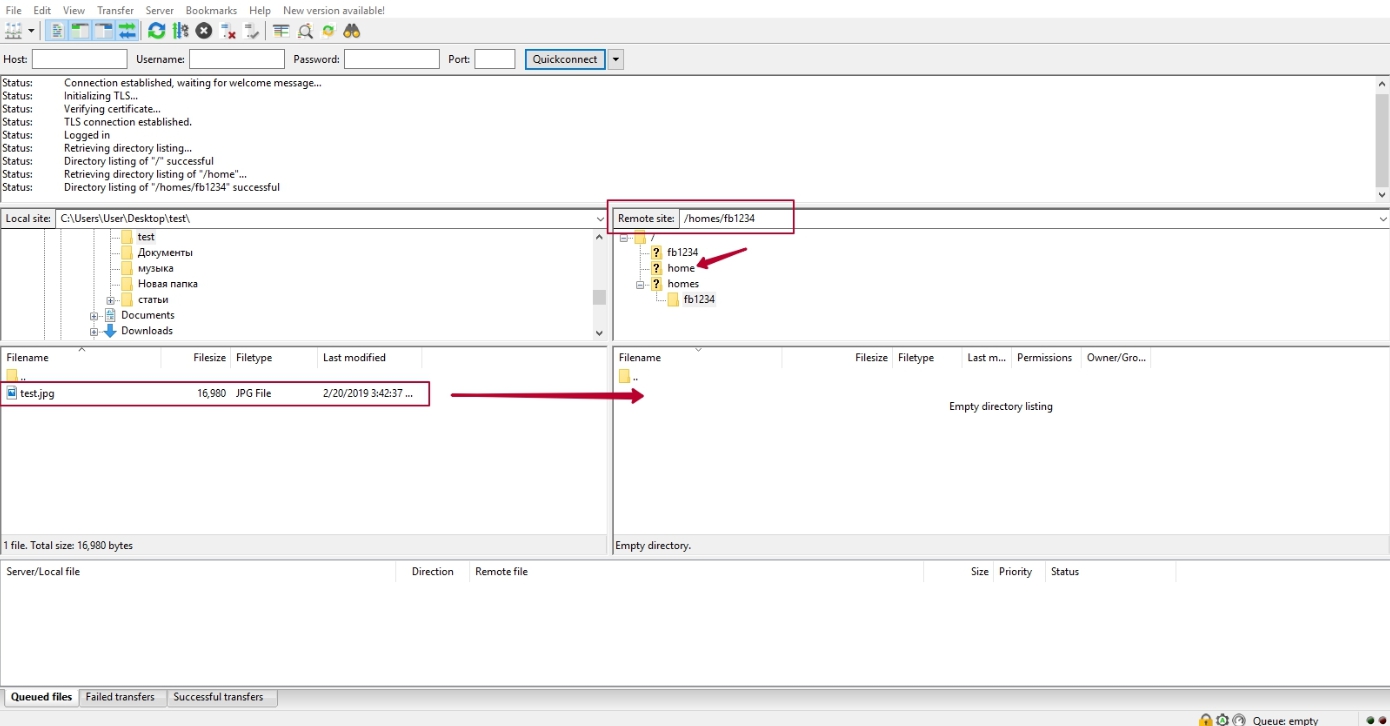Select the Downloads folder in local tree

pyautogui.click(x=147, y=331)
